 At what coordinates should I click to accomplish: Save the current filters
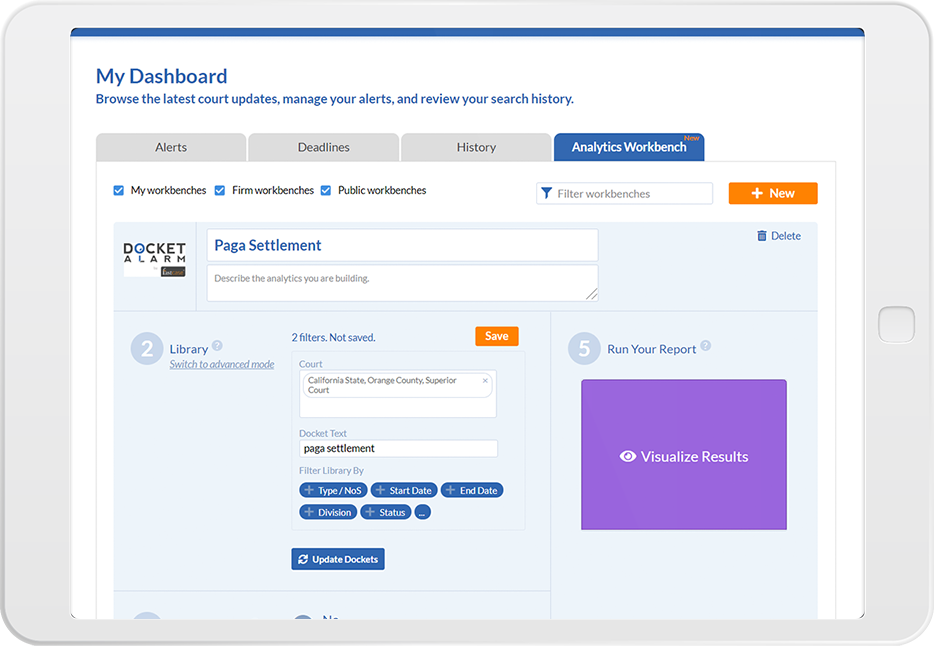coord(497,336)
